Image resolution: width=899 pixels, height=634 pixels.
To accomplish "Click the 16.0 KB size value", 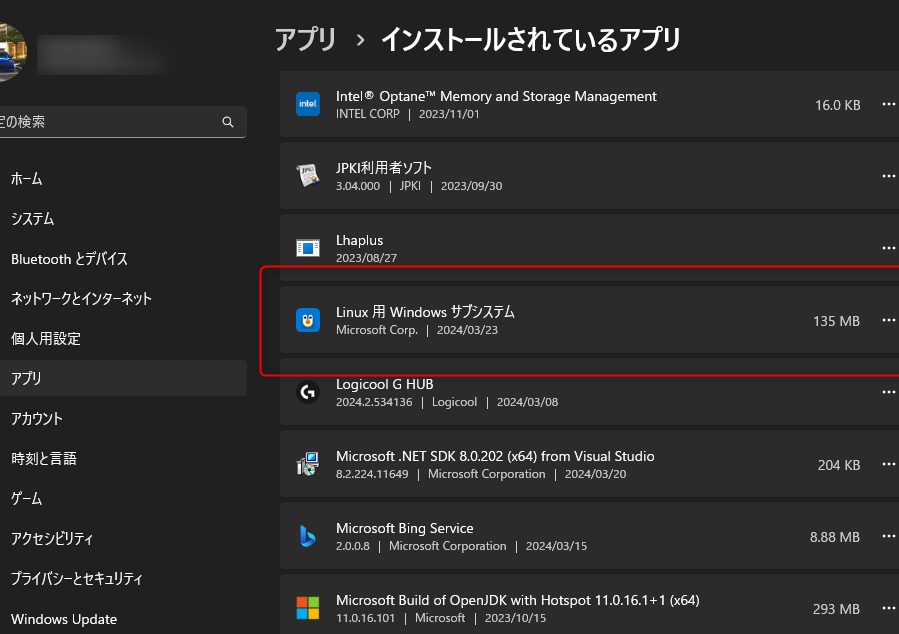I will click(838, 105).
